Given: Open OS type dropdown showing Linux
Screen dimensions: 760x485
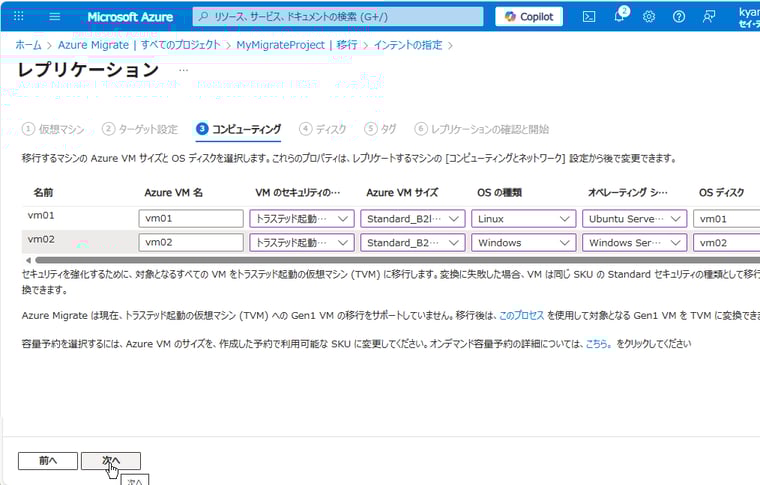Looking at the screenshot, I should click(x=524, y=219).
